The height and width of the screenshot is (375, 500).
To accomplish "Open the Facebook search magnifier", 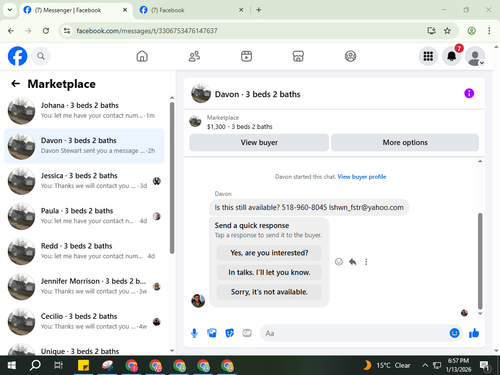I will click(x=41, y=56).
